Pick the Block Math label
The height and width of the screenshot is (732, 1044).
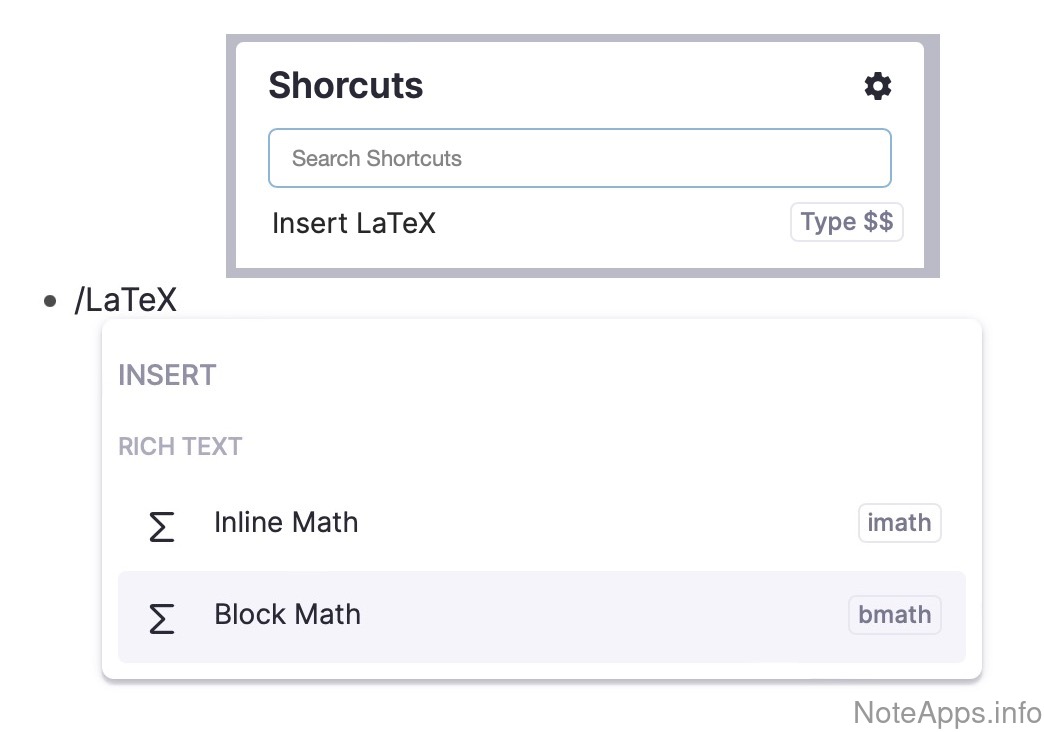click(x=288, y=614)
